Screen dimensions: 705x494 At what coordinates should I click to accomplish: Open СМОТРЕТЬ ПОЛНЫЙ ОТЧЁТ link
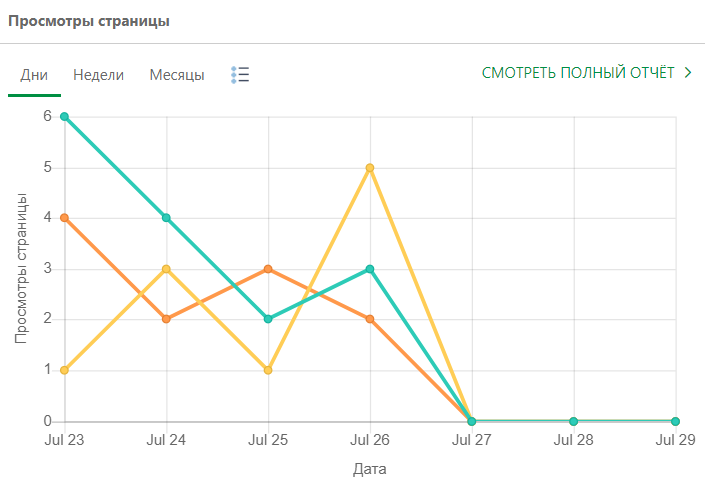[x=578, y=73]
